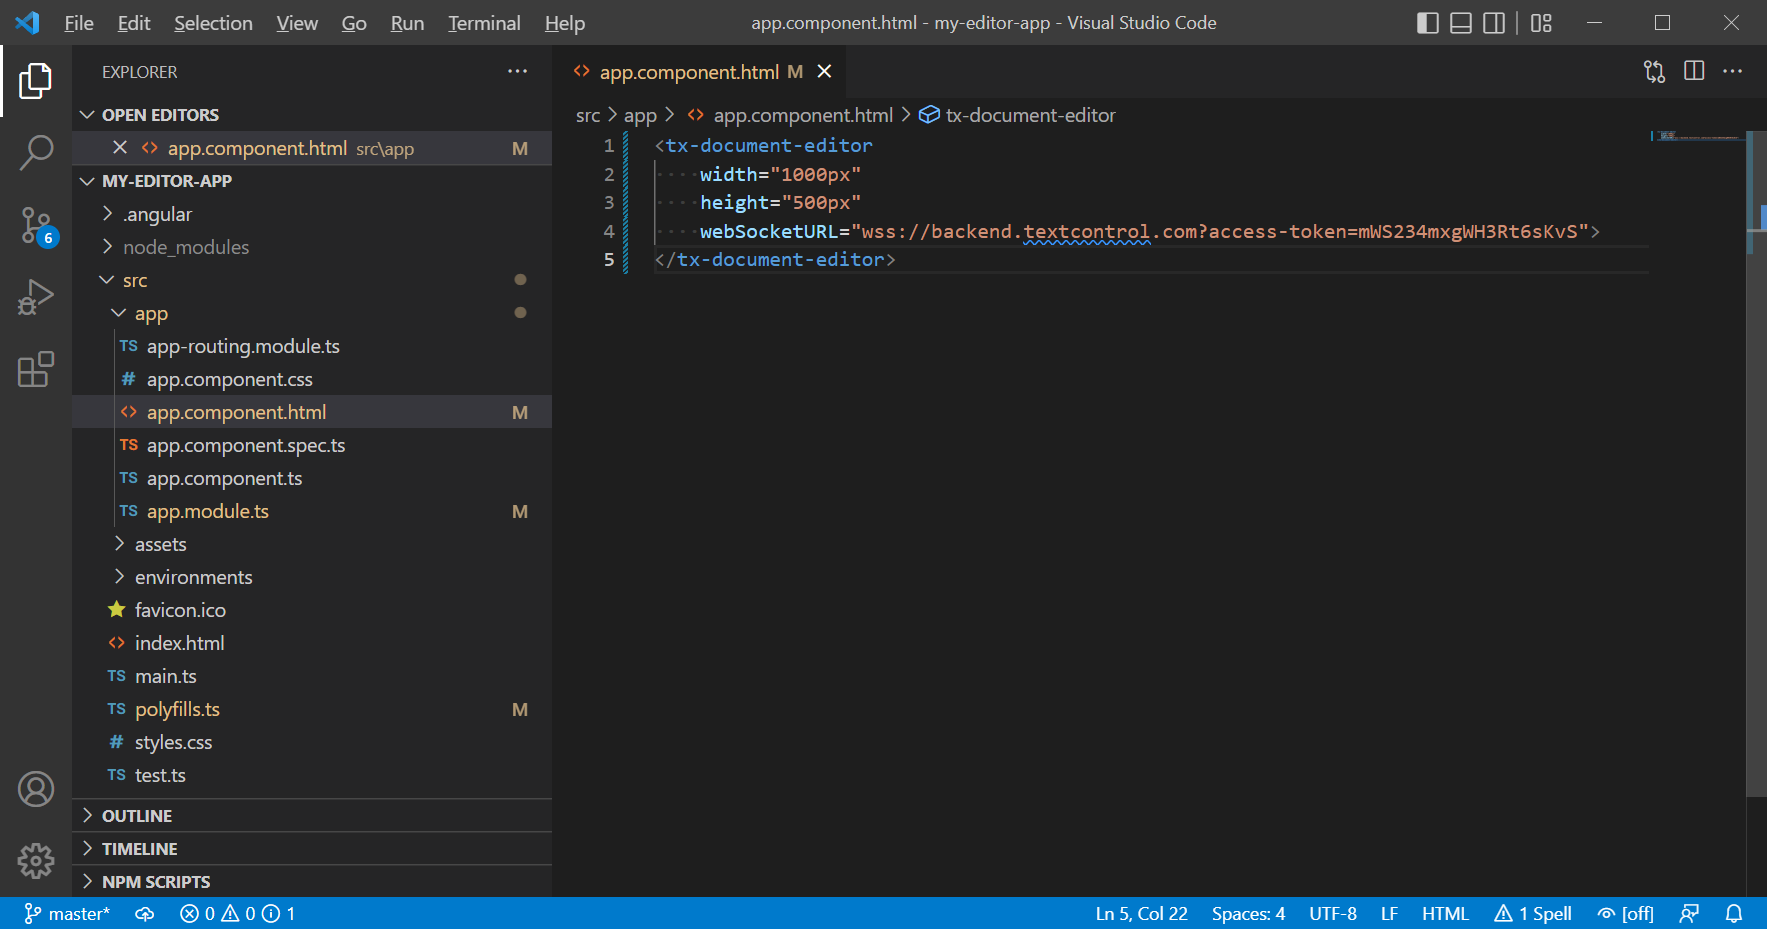The image size is (1767, 929).
Task: Click src breadcrumb segment
Action: pyautogui.click(x=588, y=115)
